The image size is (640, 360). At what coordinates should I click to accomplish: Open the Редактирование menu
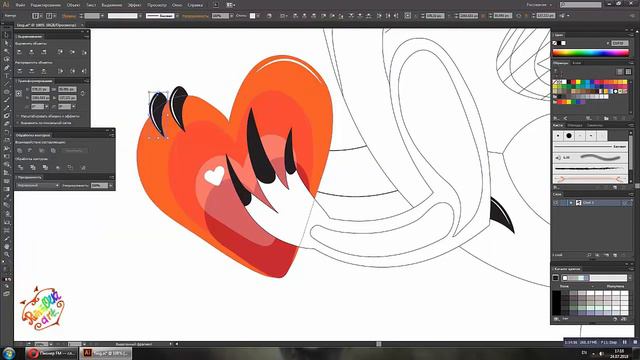[46, 5]
